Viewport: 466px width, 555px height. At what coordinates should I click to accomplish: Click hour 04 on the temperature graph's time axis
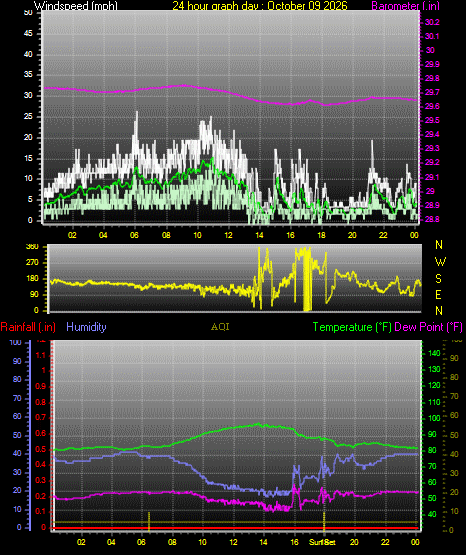111,542
